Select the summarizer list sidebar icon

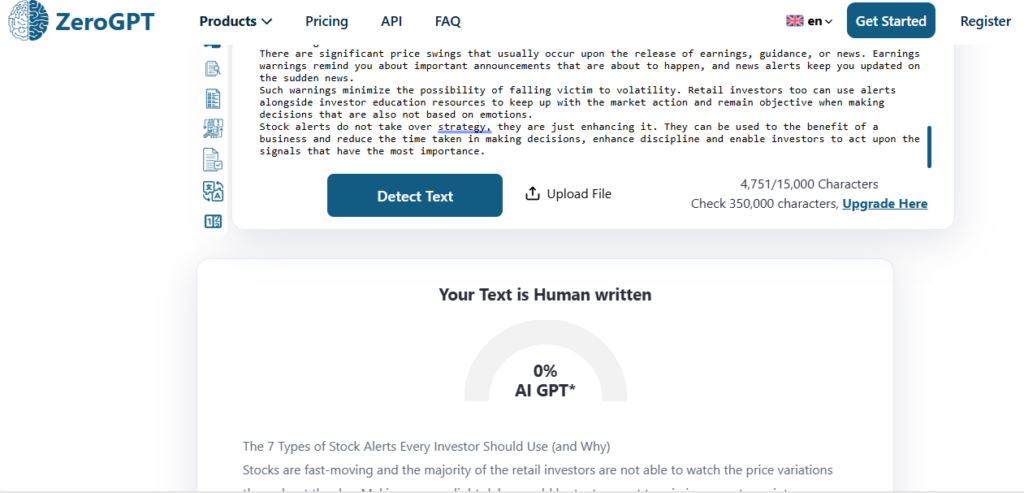[212, 98]
